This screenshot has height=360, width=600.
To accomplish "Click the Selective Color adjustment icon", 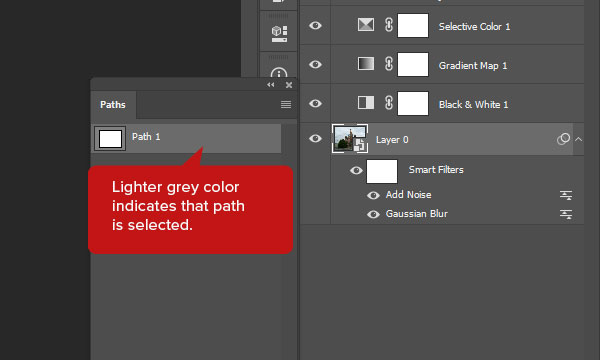I will tap(366, 25).
